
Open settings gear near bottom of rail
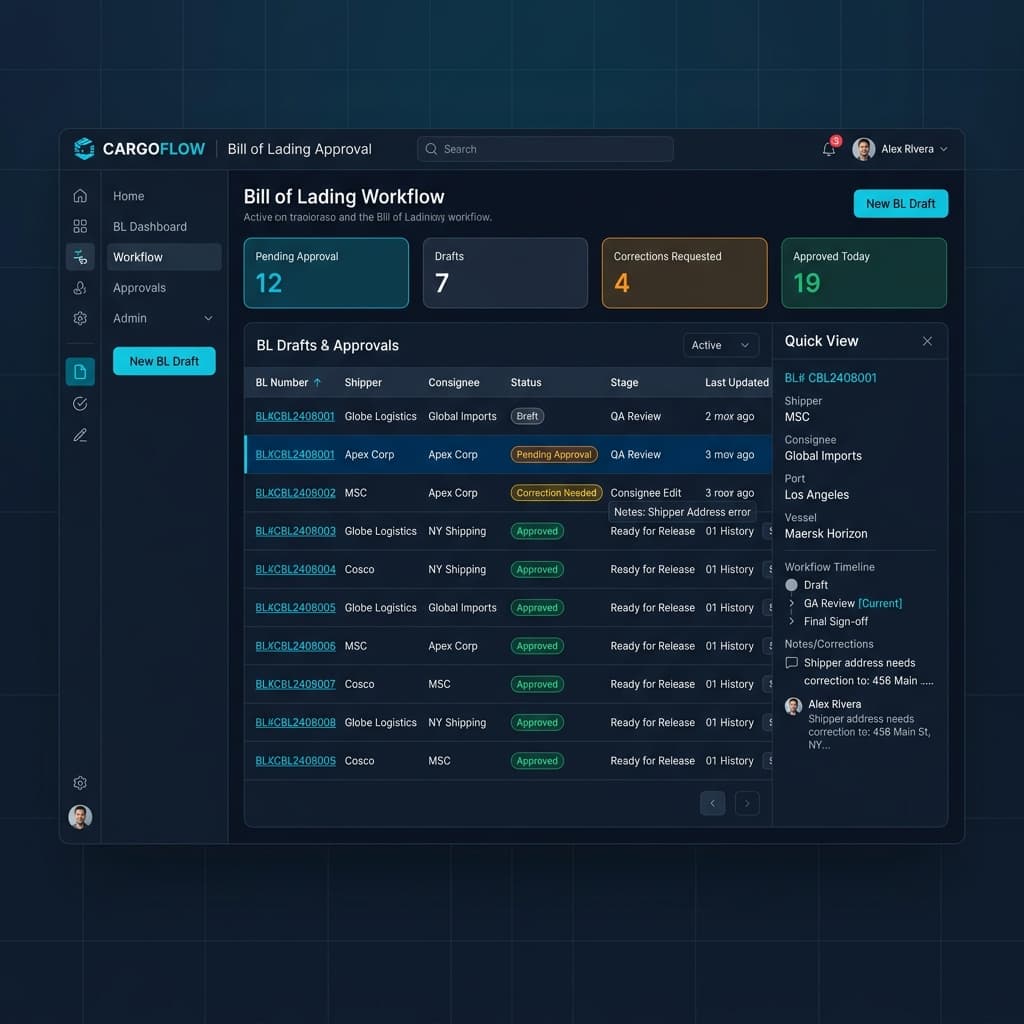(80, 783)
